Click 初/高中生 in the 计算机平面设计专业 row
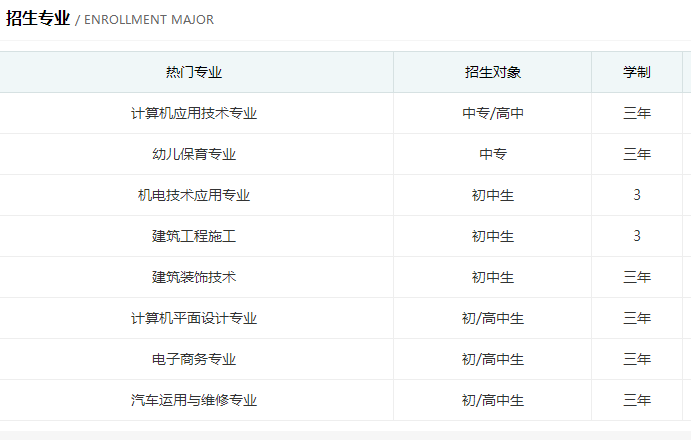The width and height of the screenshot is (691, 440). [493, 318]
